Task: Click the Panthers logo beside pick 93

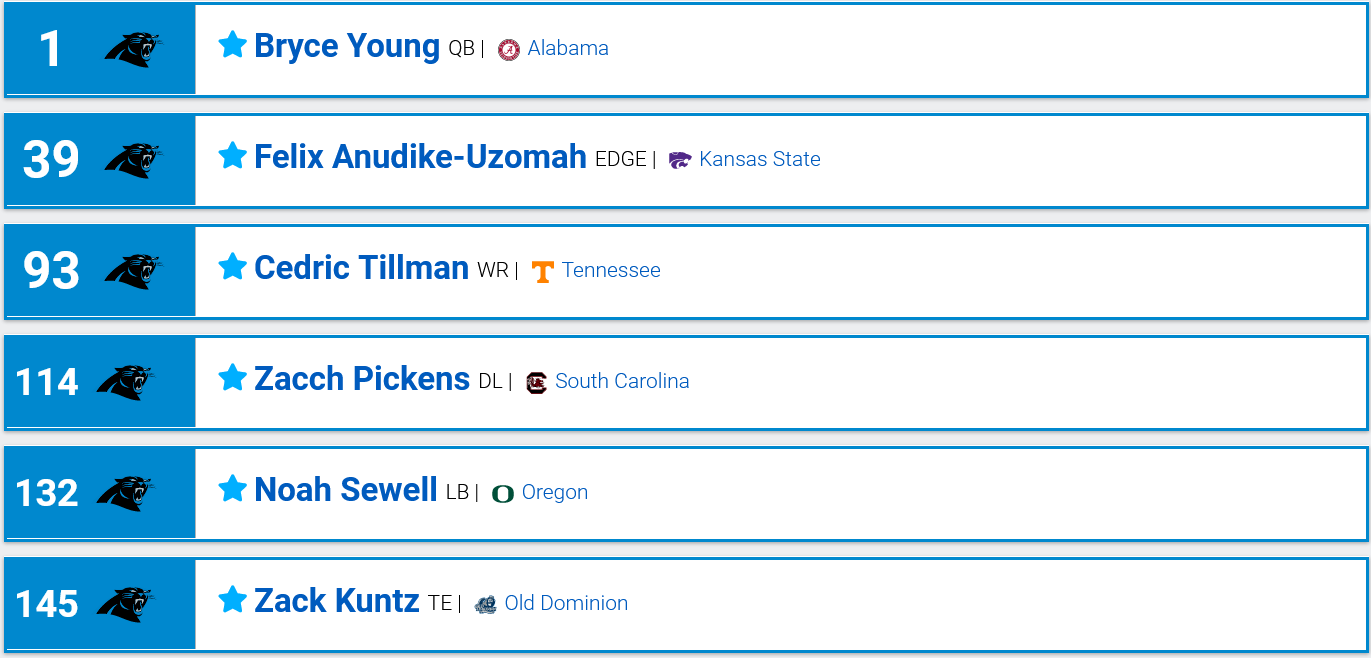Action: tap(133, 271)
